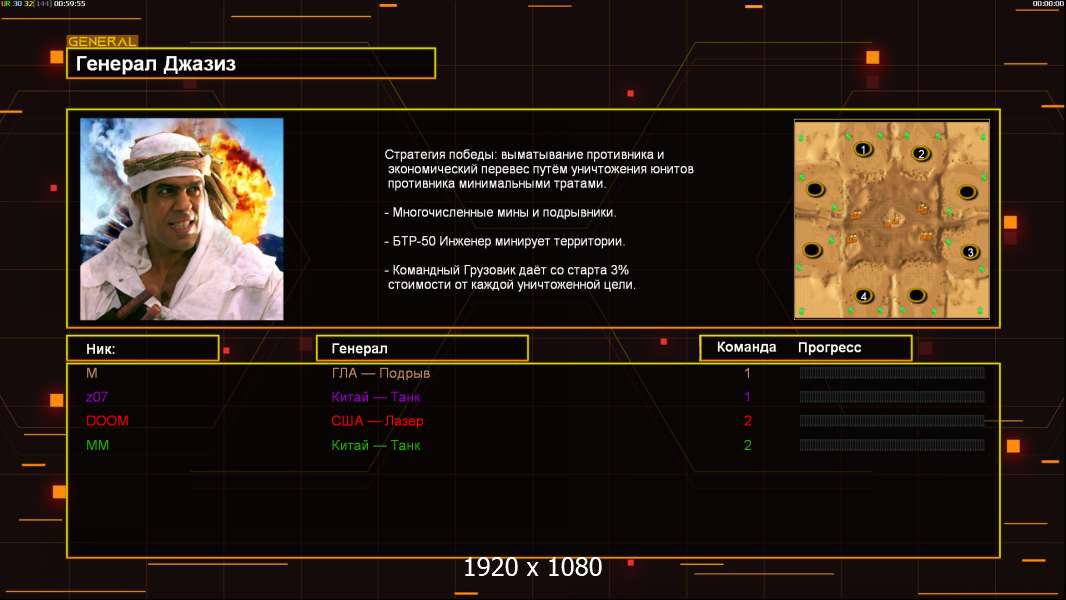Click the 'Командный Грузовик' bonus description
Screen dimensions: 1066x600
click(510, 277)
